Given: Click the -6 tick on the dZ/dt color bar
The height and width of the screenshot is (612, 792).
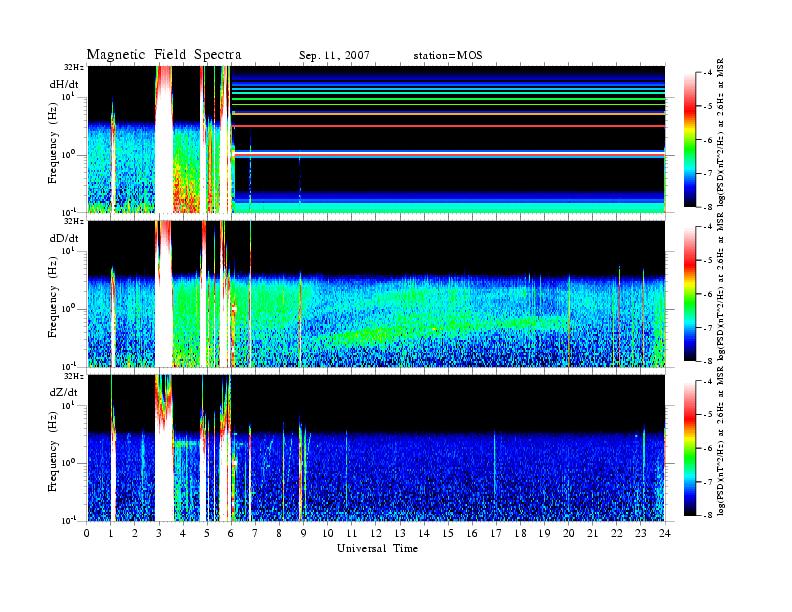Looking at the screenshot, I should tap(706, 448).
